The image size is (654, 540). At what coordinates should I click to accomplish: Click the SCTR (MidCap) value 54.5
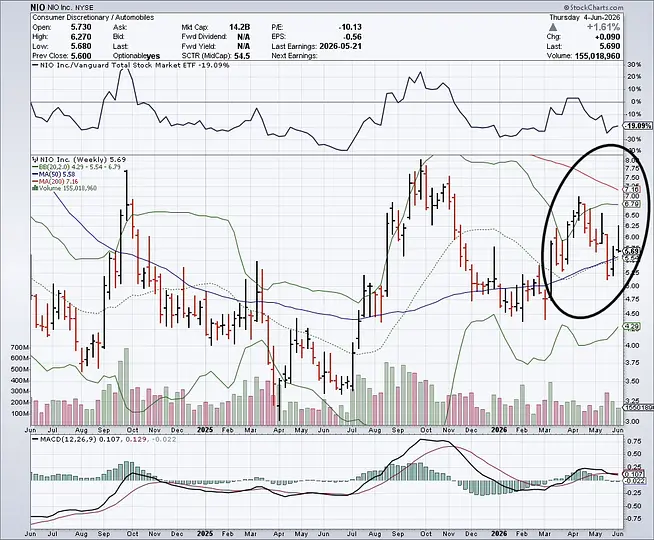(242, 56)
